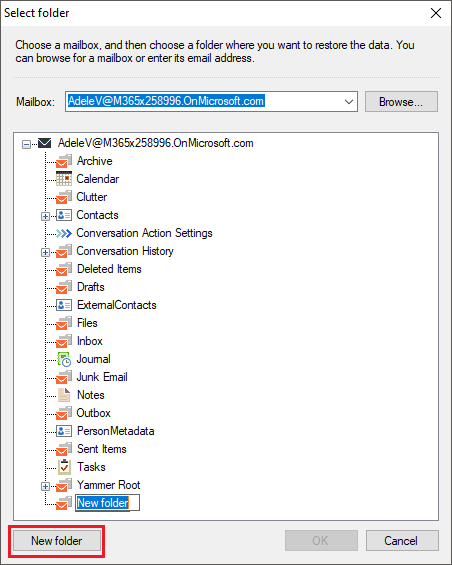Click the ExternalContacts card icon

coord(64,305)
